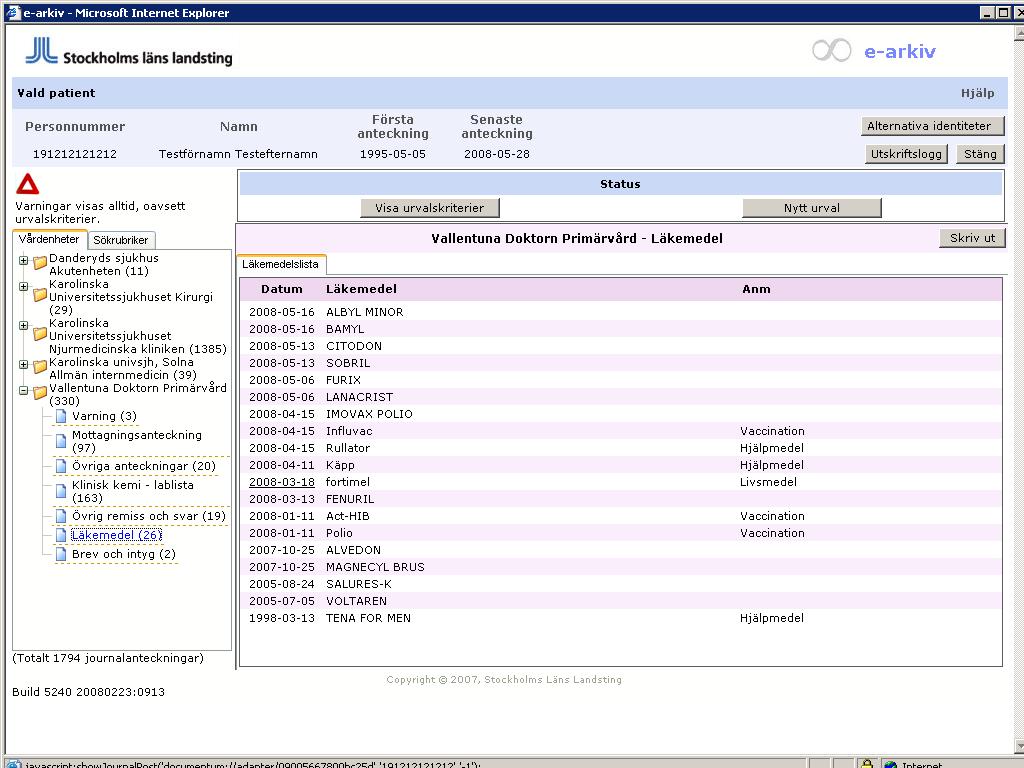Open Klinisk kemi - lablista (163)
This screenshot has height=768, width=1024.
tap(133, 491)
